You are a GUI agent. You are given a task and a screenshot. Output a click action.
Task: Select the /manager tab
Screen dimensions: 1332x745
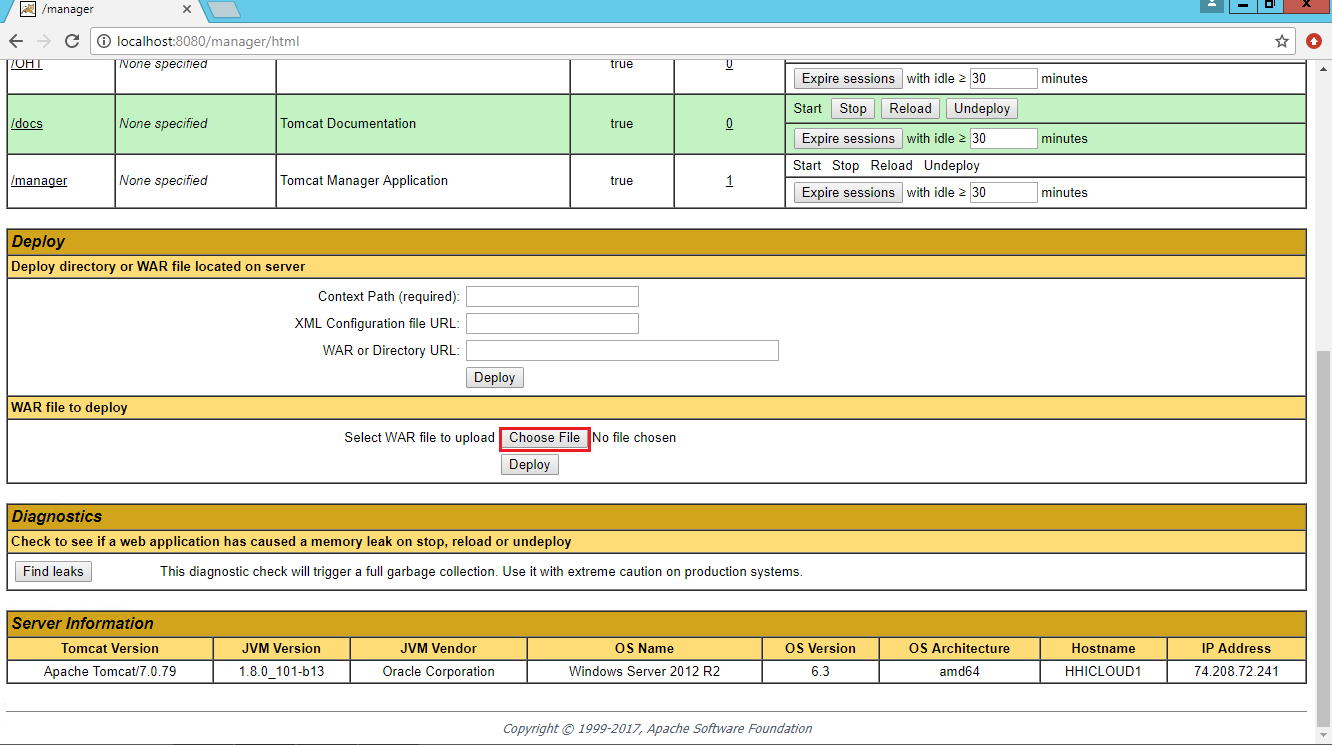click(x=100, y=9)
